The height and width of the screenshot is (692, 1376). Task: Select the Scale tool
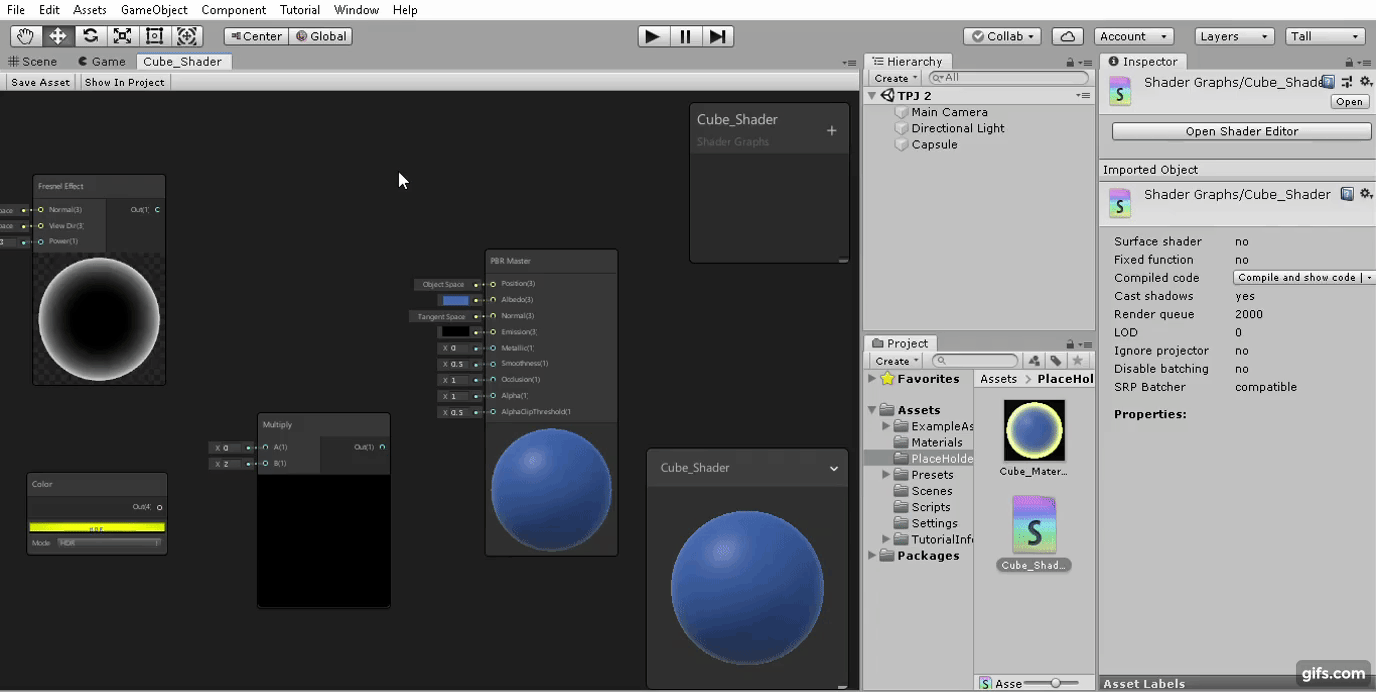click(122, 36)
